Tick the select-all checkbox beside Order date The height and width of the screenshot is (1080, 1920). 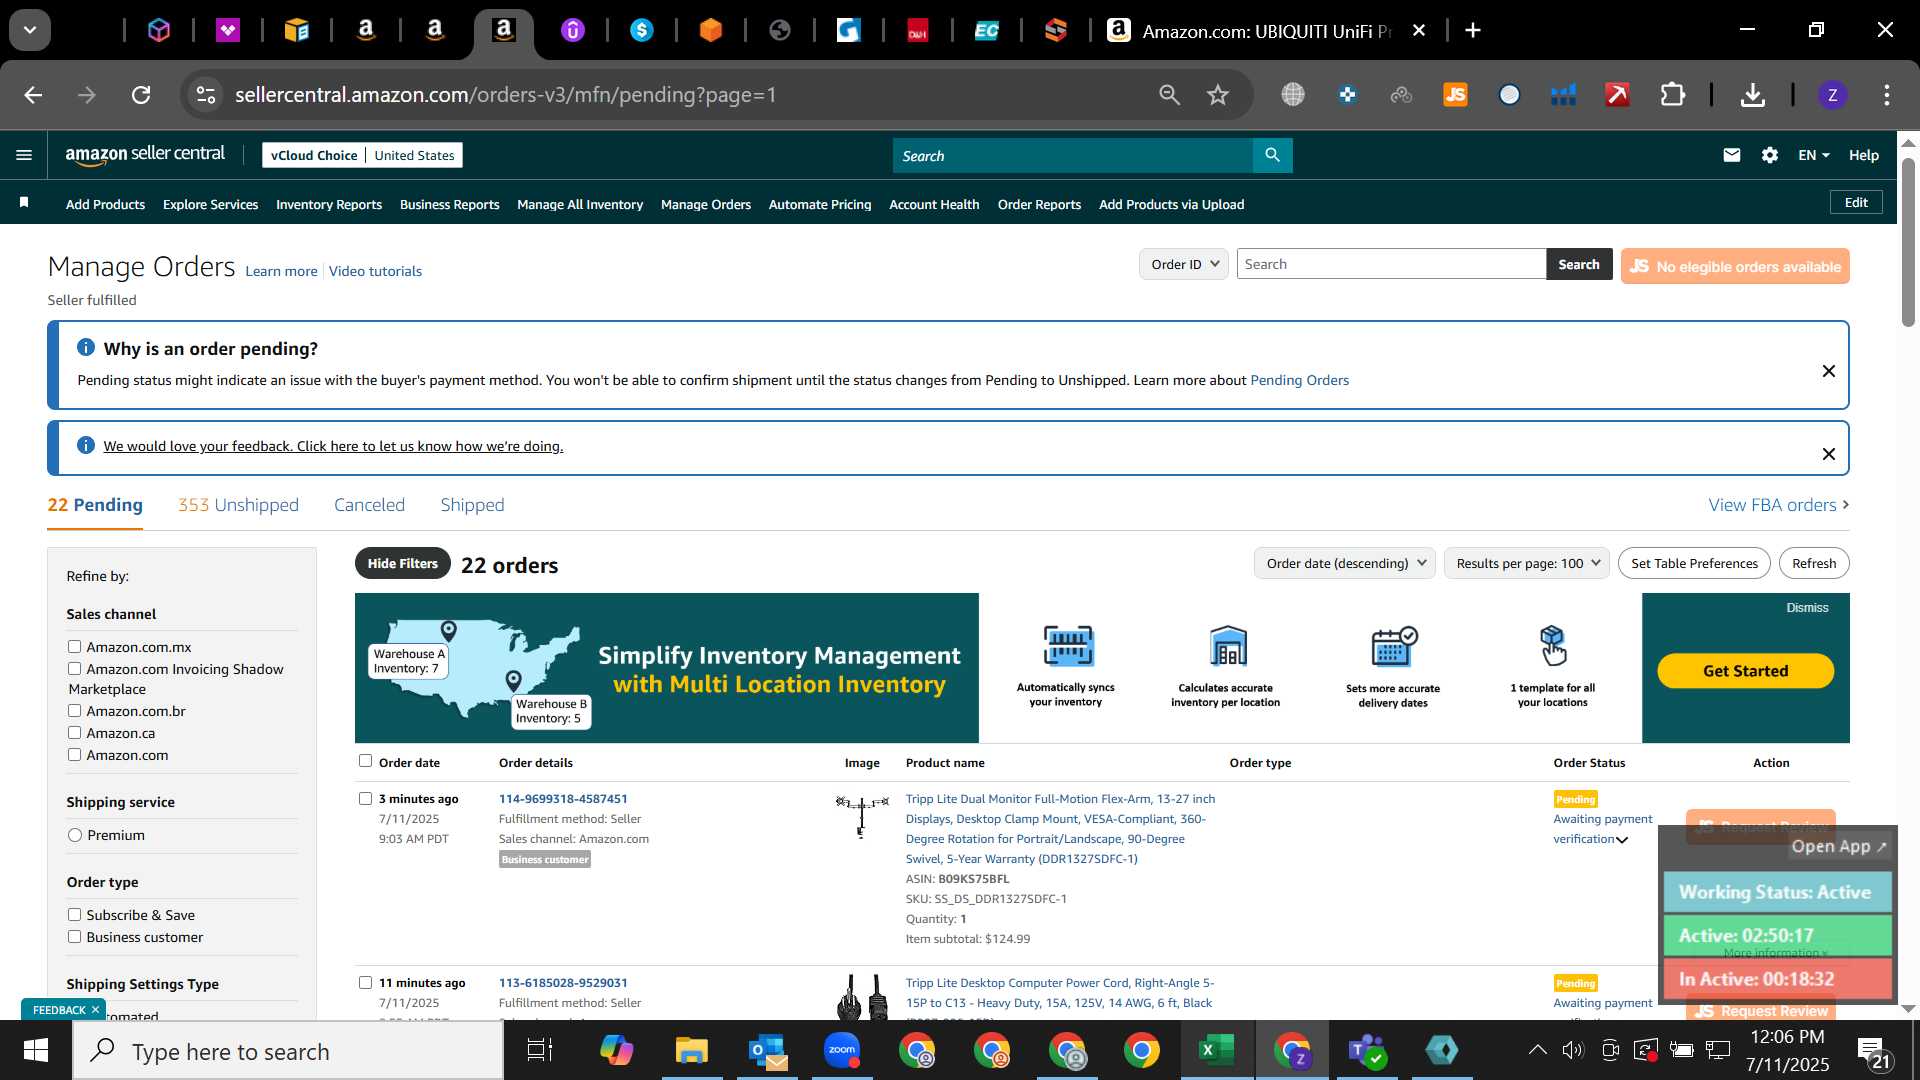(x=365, y=761)
